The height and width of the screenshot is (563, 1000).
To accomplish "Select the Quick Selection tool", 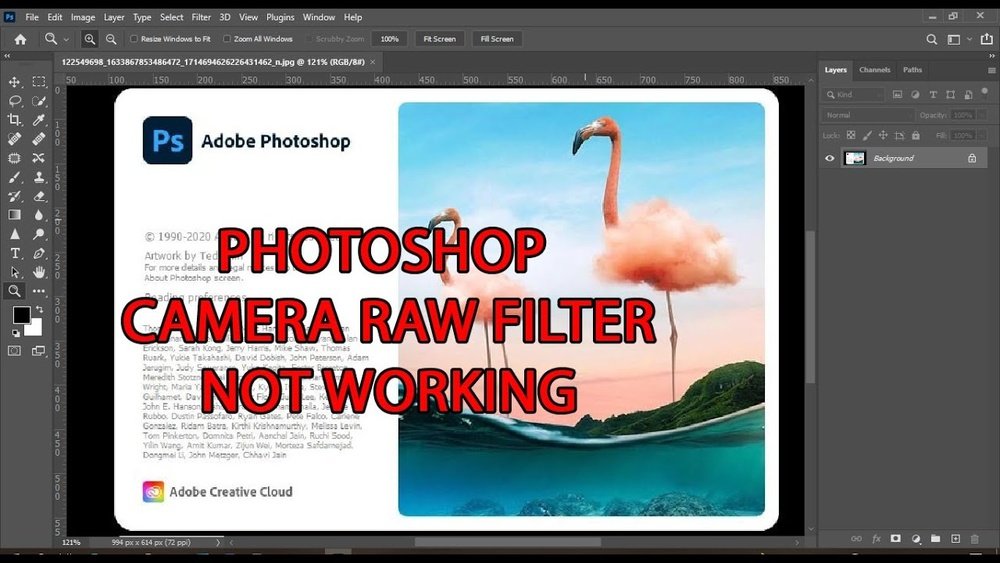I will (39, 101).
